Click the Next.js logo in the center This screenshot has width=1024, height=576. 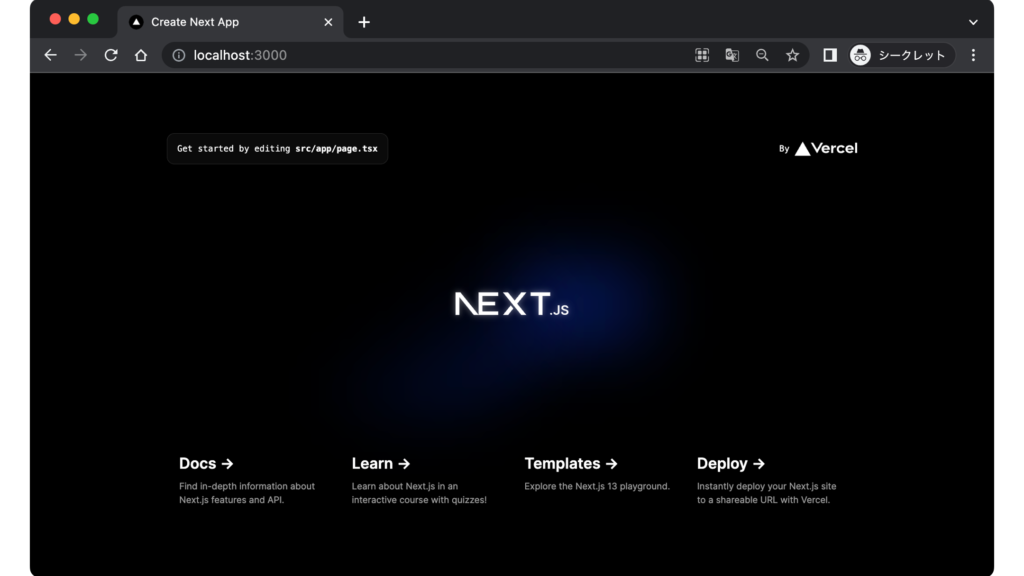(511, 304)
